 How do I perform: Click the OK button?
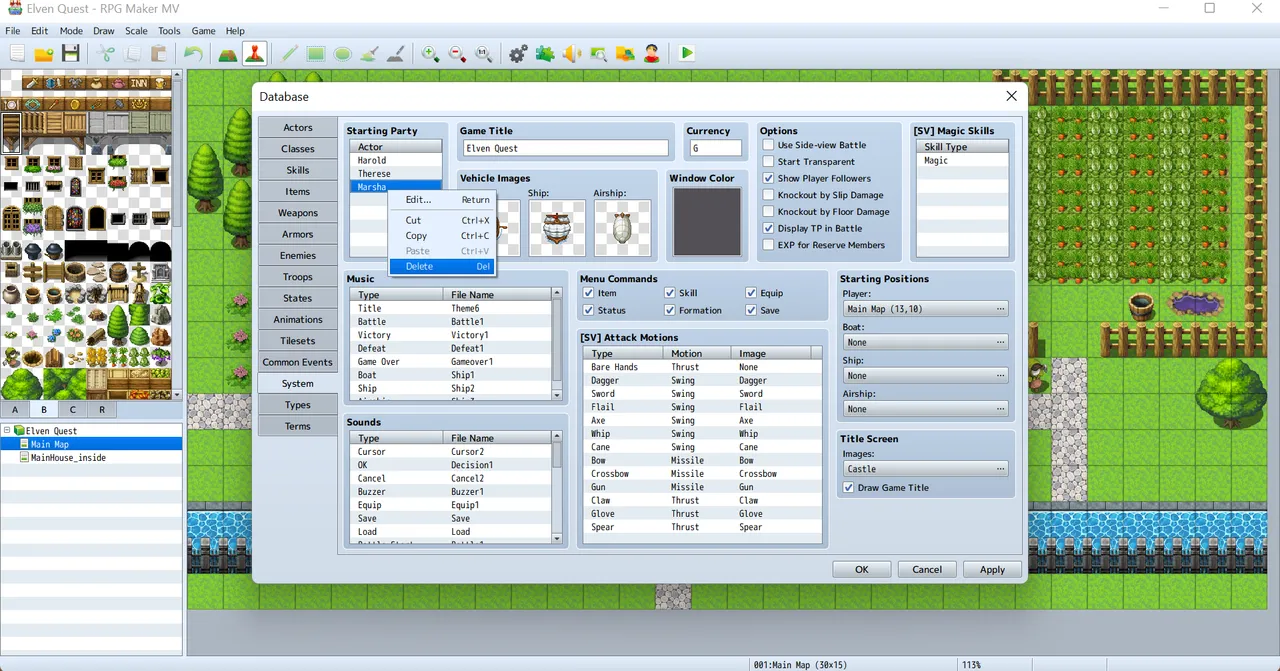click(862, 569)
